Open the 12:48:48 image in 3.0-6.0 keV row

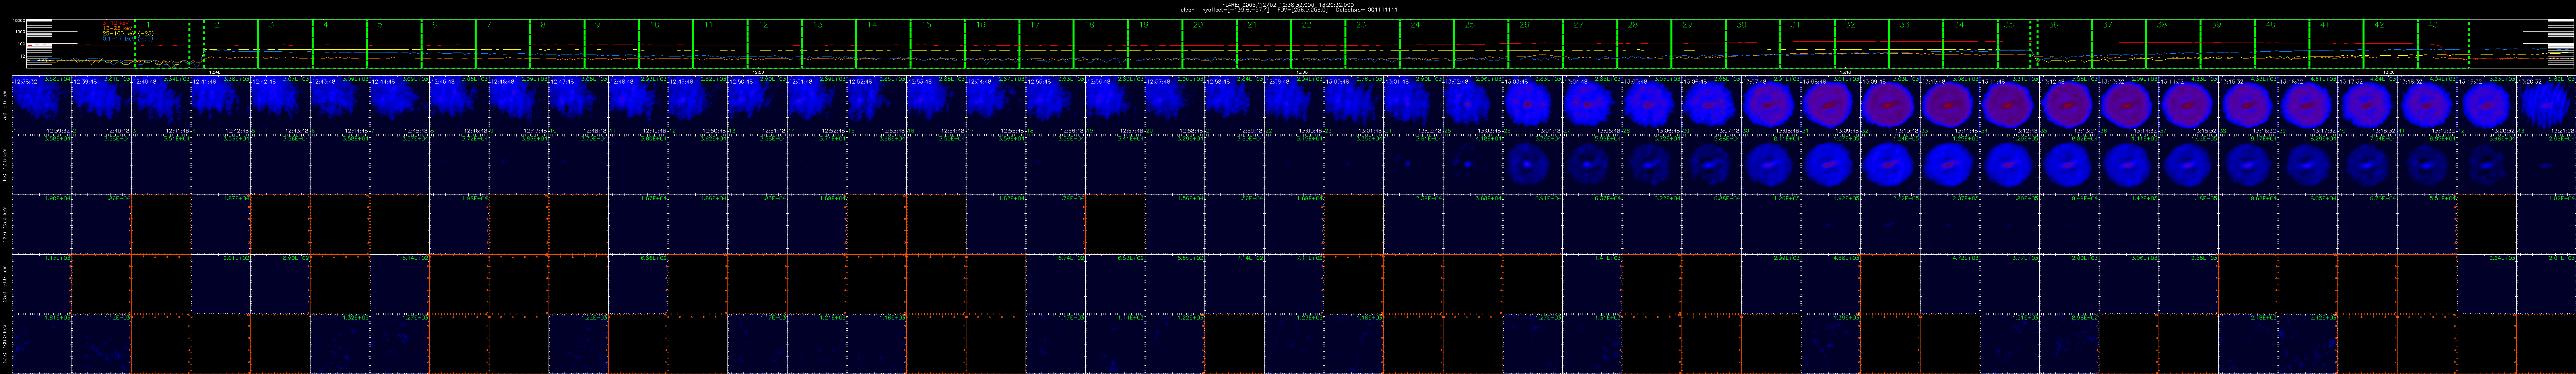[x=638, y=105]
